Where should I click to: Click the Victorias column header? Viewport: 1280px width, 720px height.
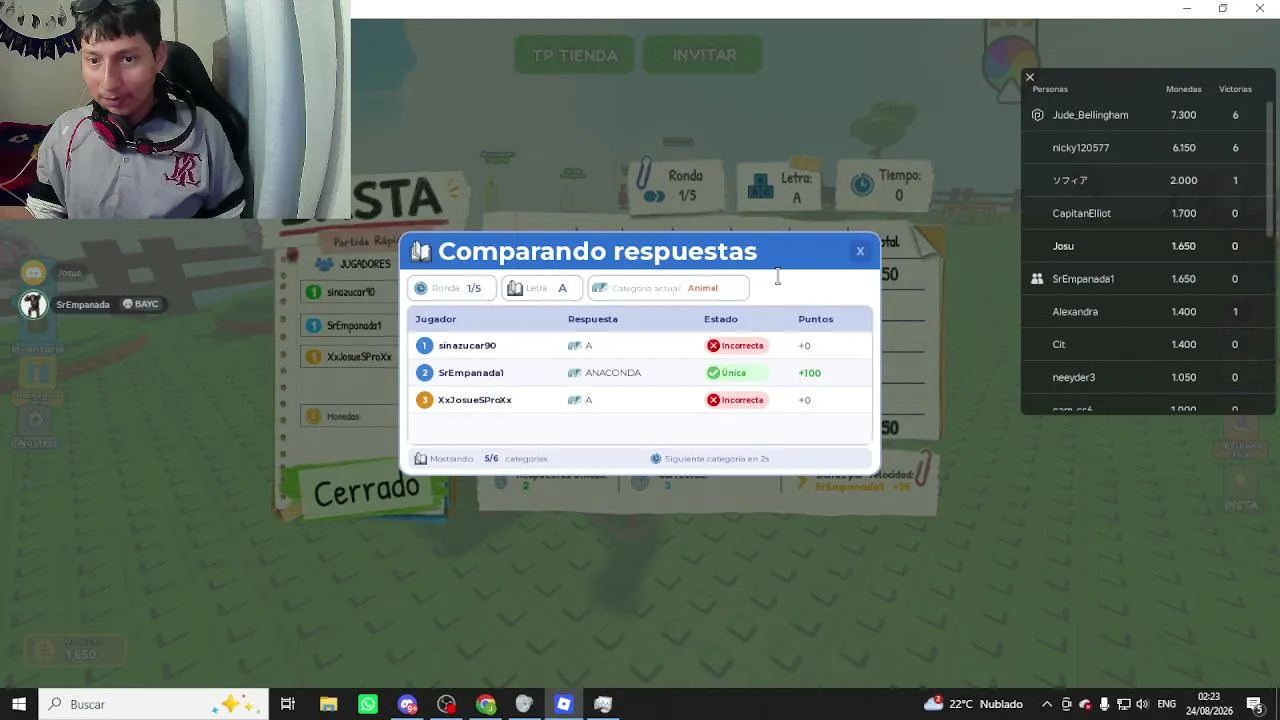pos(1235,89)
